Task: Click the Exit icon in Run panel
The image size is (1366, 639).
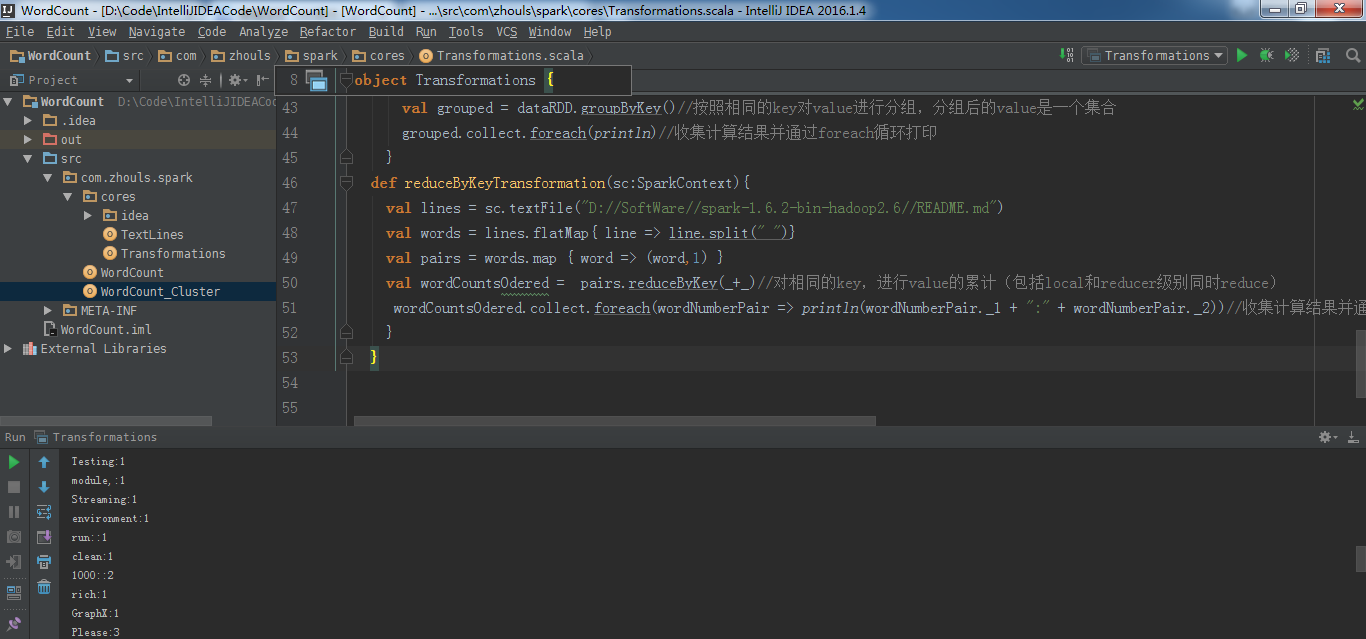Action: click(14, 562)
